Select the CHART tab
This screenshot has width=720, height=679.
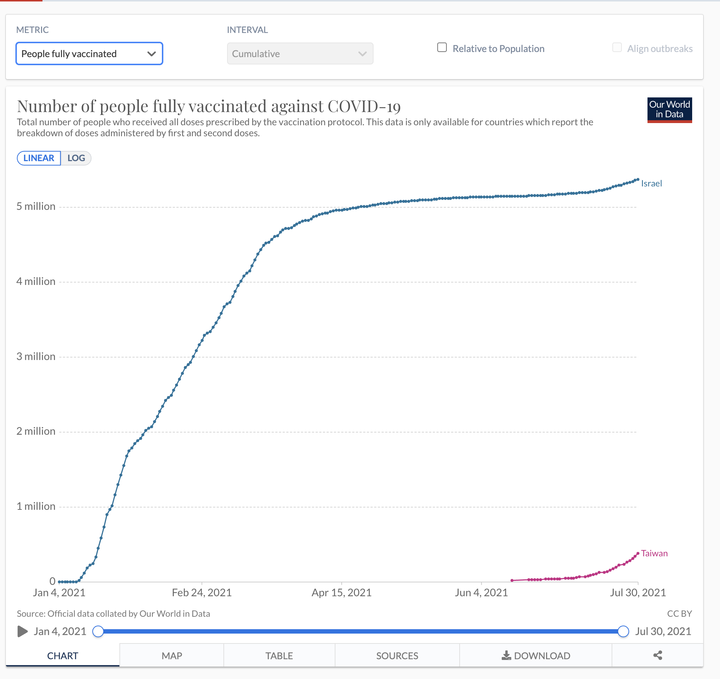[x=62, y=655]
